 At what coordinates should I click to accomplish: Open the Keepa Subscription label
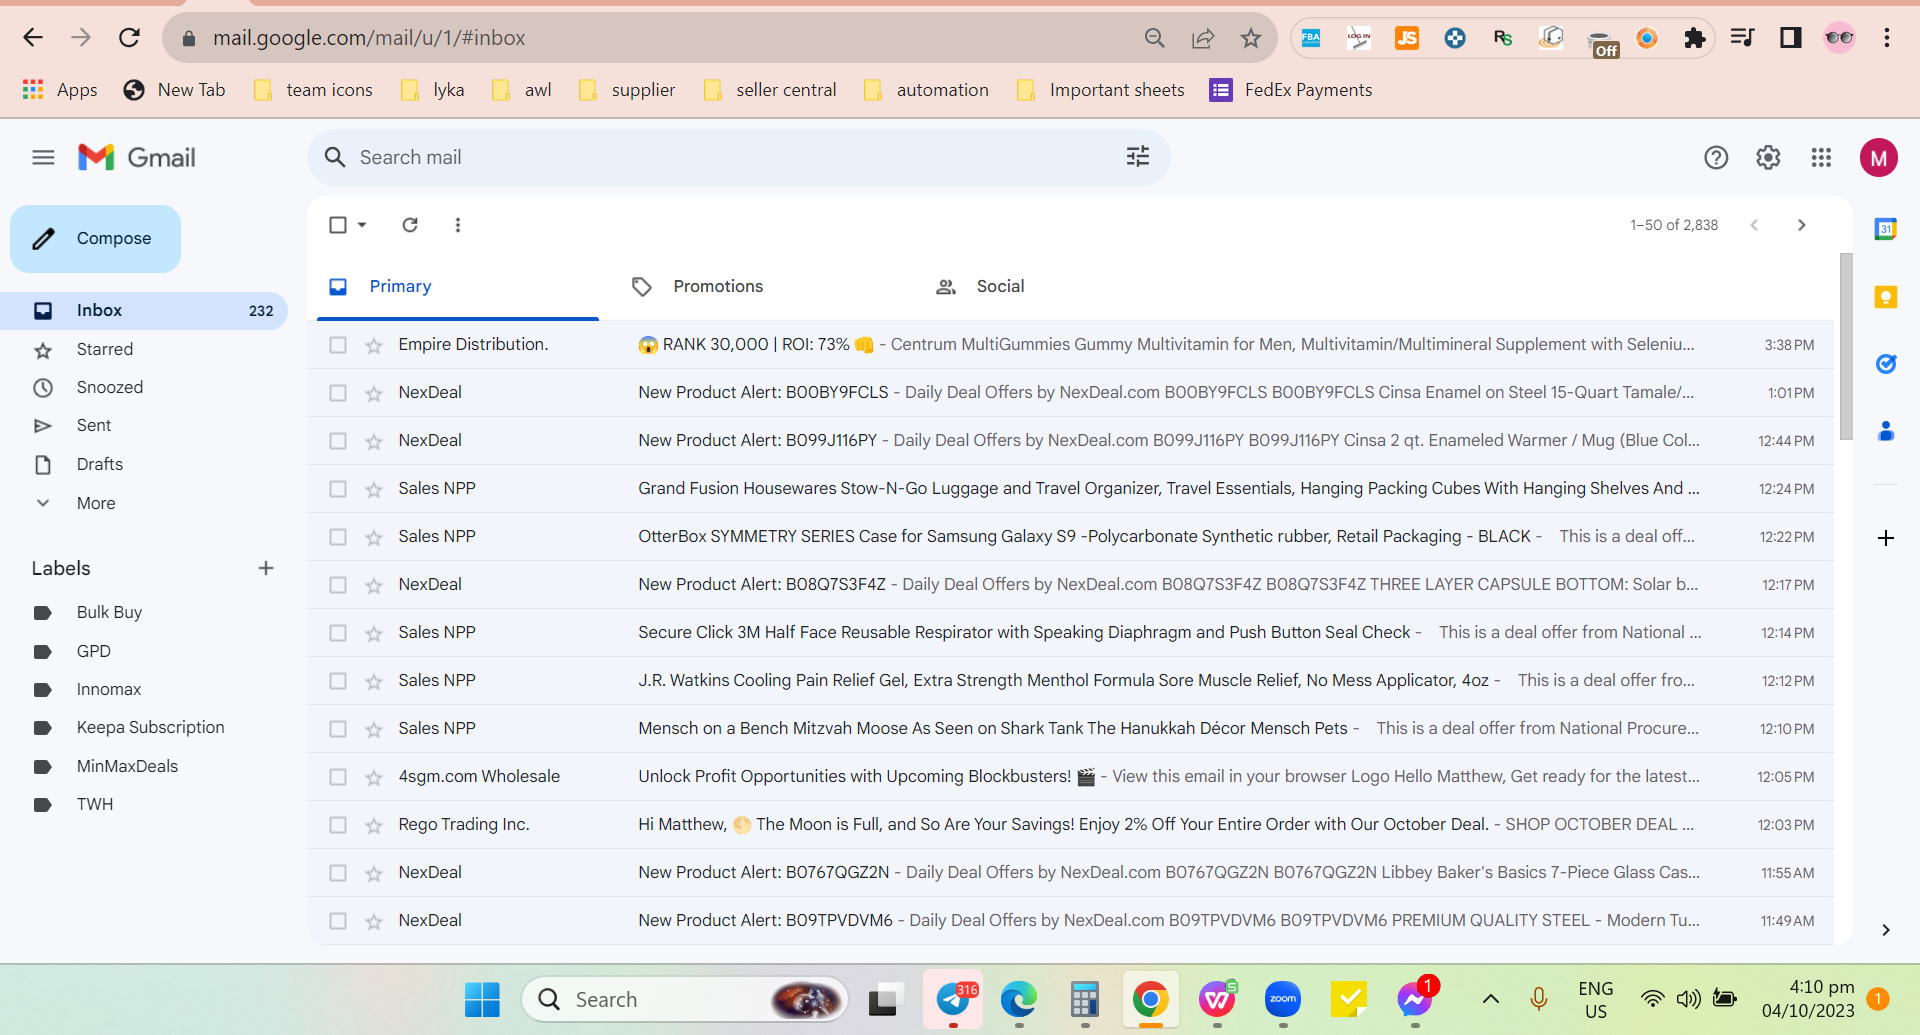click(x=150, y=727)
